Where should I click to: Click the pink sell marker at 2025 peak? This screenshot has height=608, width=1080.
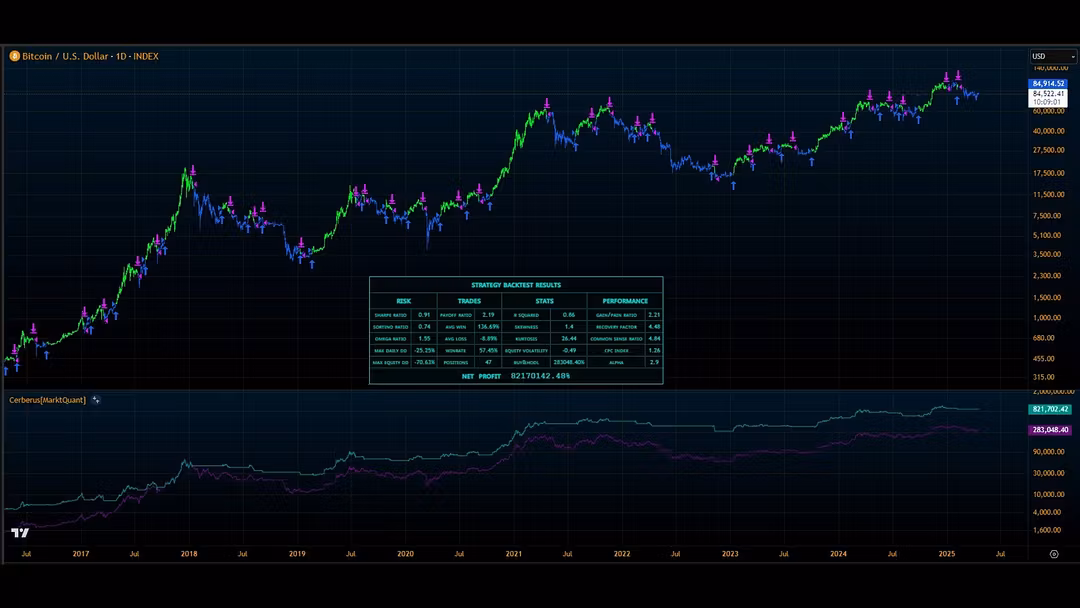(x=958, y=76)
